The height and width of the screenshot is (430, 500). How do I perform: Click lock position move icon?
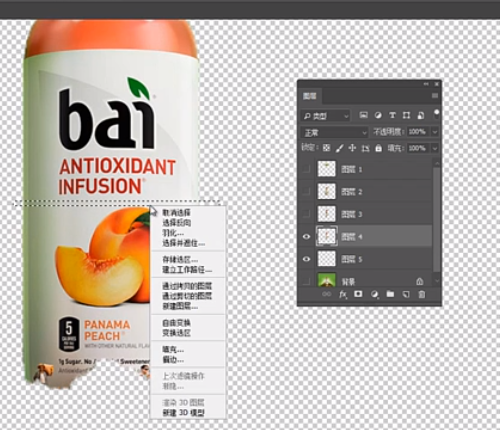[x=352, y=148]
